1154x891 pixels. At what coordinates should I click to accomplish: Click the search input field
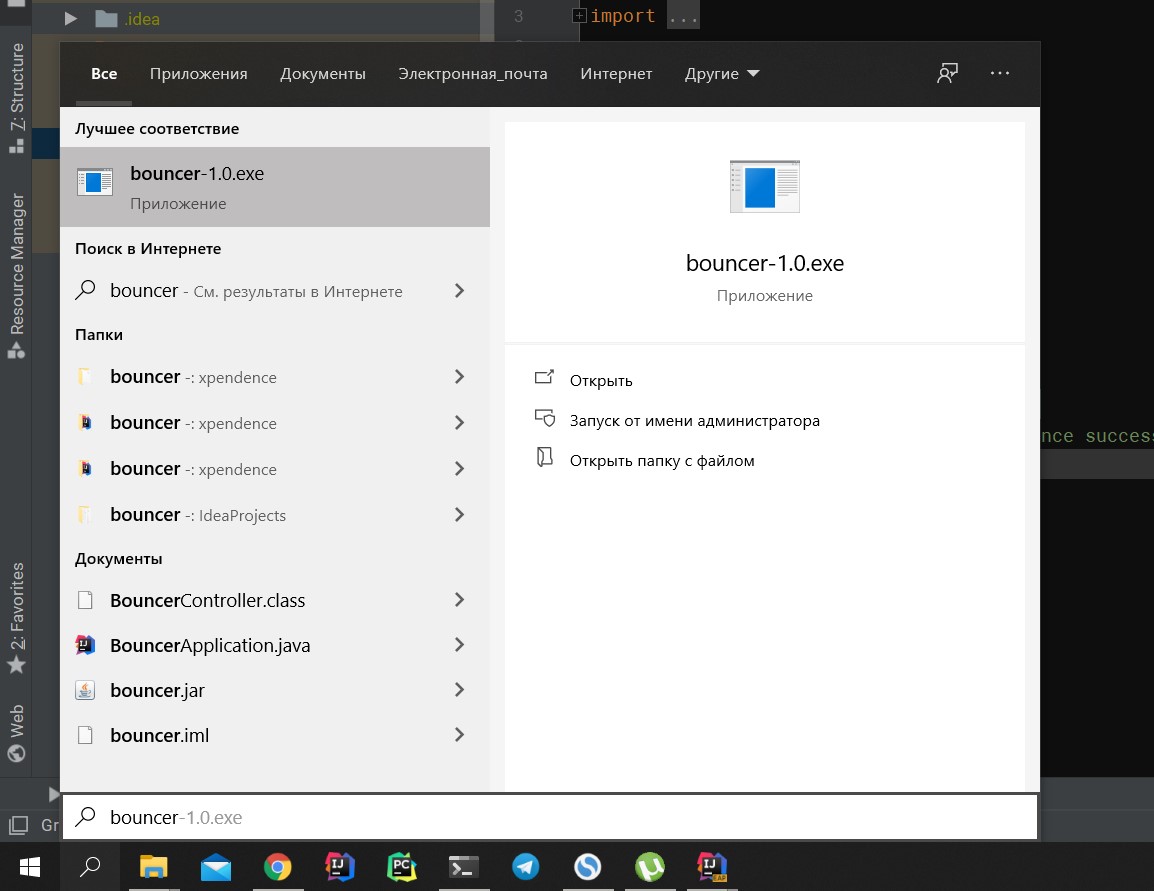pos(550,817)
